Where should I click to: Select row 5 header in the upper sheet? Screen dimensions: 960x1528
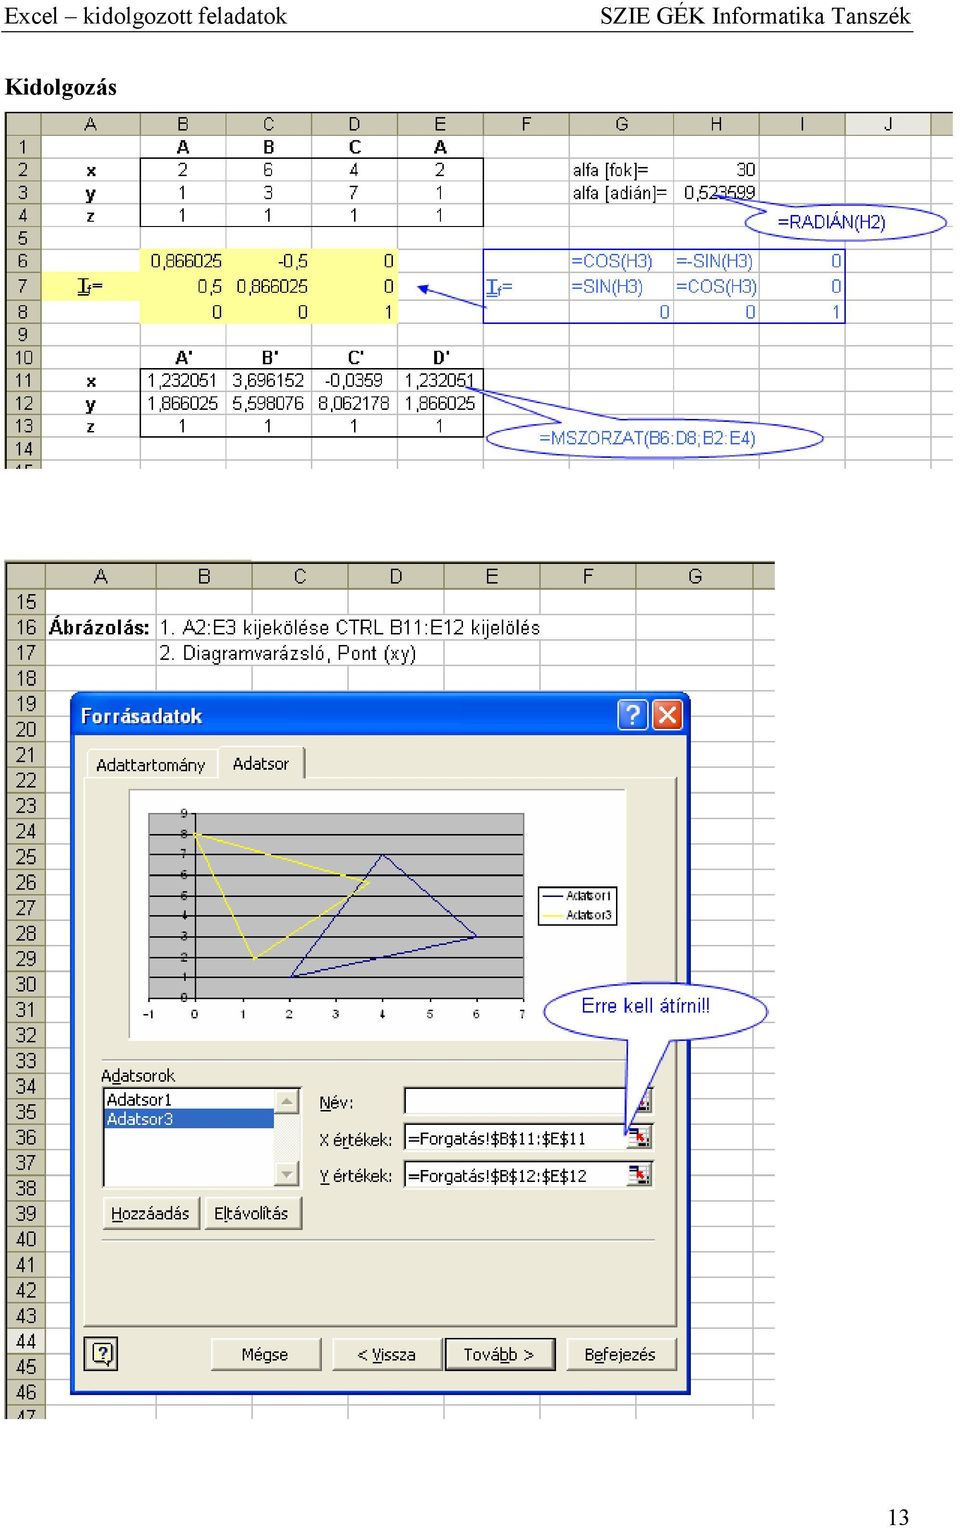pyautogui.click(x=23, y=238)
